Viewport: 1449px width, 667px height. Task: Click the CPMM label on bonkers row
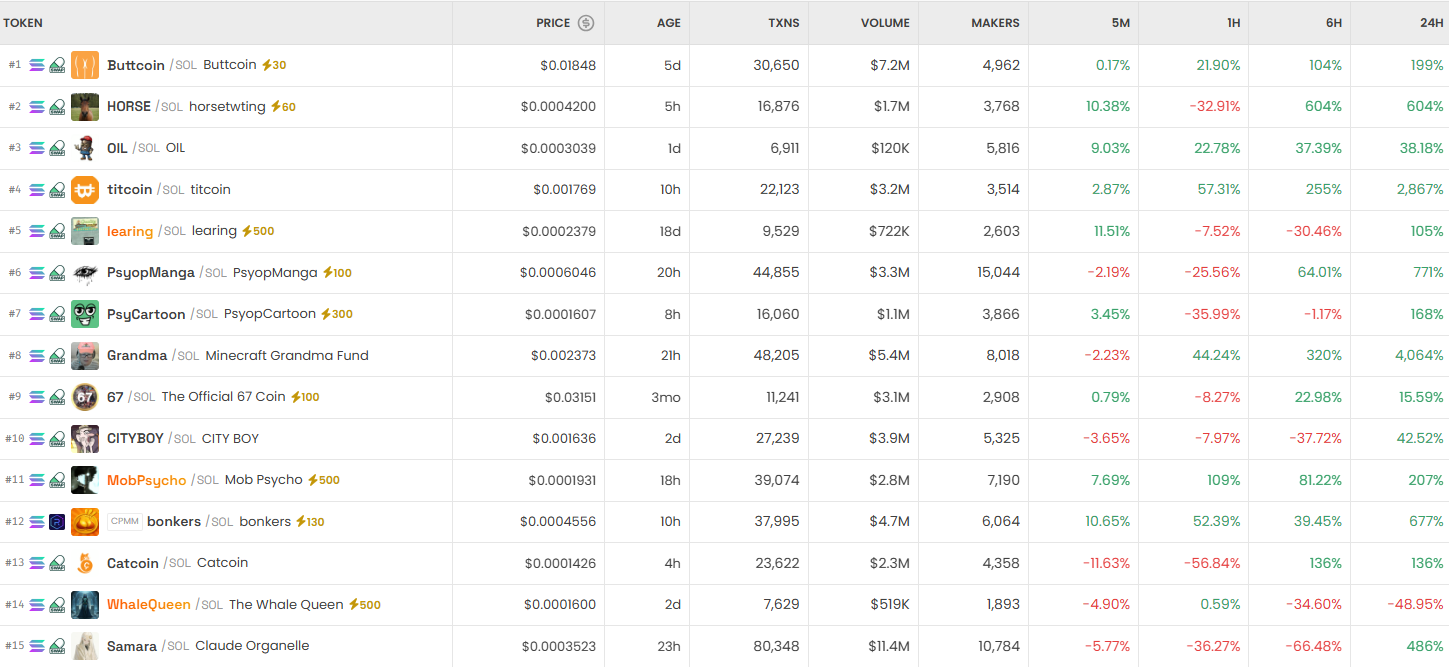[124, 522]
